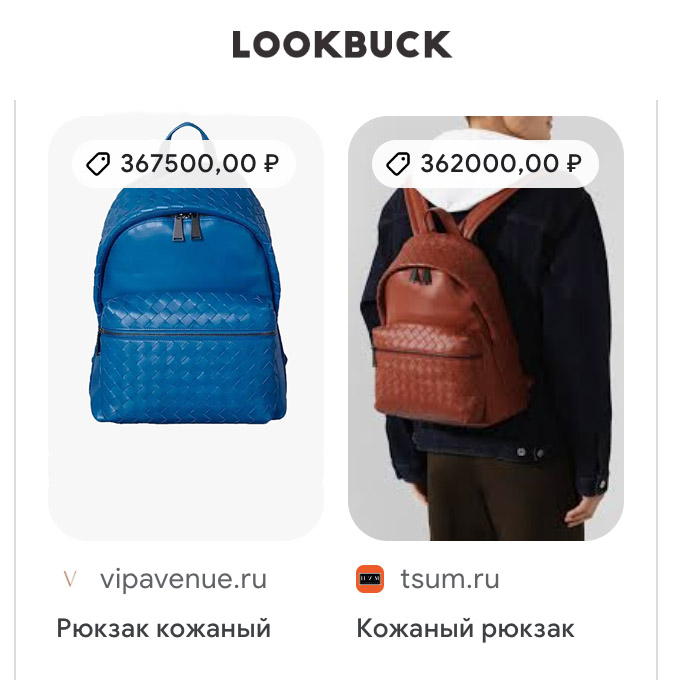Viewport: 674px width, 680px height.
Task: Select the 362000,00 ₽ price badge text
Action: pos(501,164)
